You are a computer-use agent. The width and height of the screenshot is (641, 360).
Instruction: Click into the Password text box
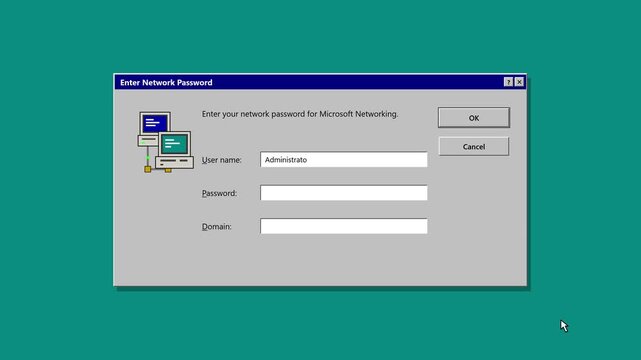[343, 193]
